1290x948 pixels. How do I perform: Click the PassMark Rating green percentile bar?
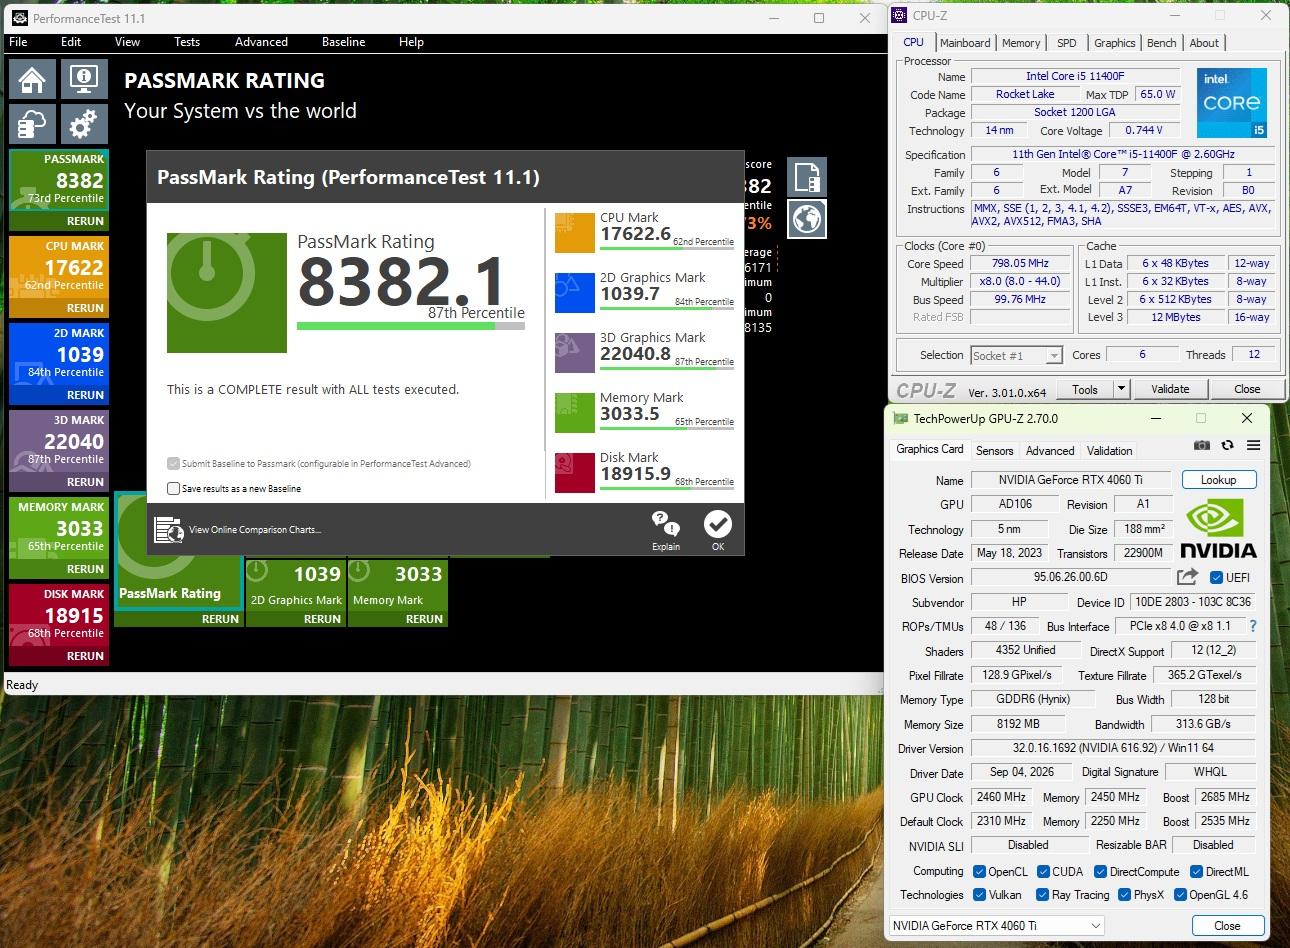click(x=411, y=326)
